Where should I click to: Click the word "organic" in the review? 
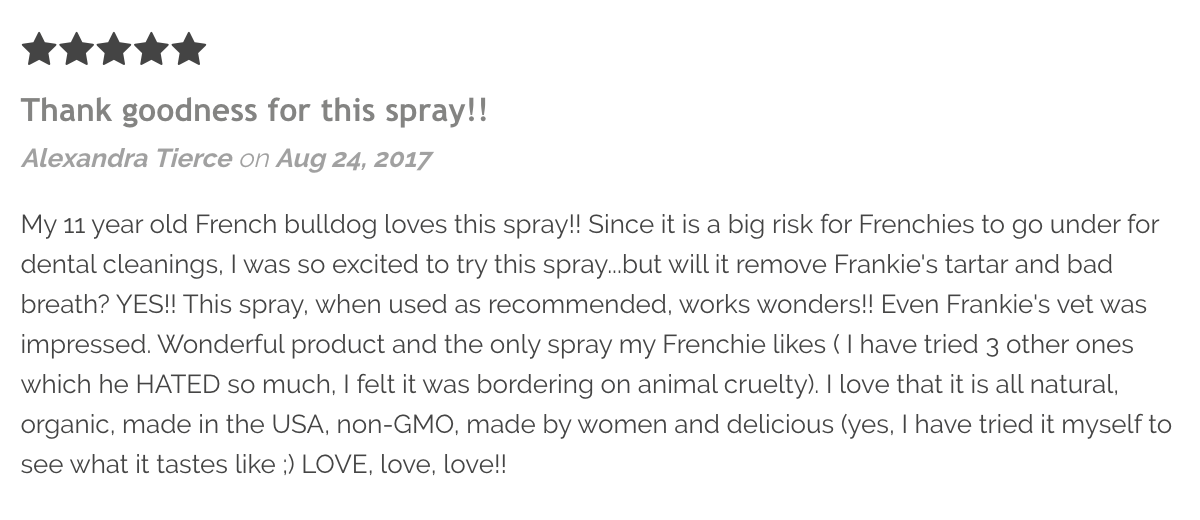coord(65,424)
